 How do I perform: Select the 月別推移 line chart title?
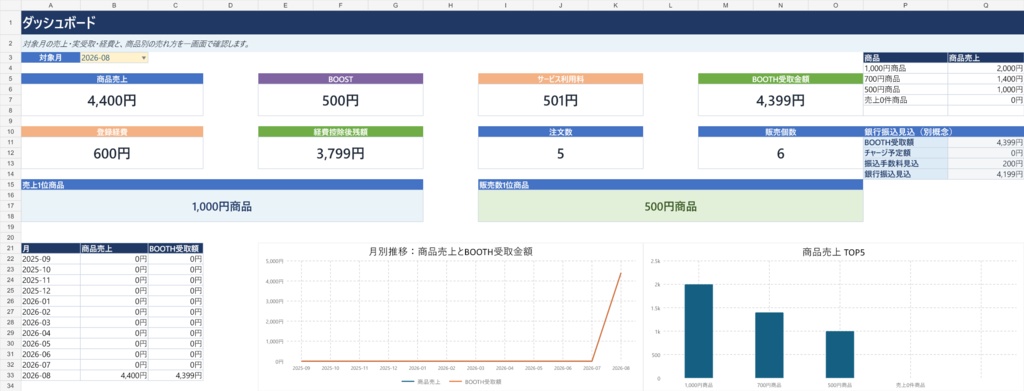[x=450, y=251]
